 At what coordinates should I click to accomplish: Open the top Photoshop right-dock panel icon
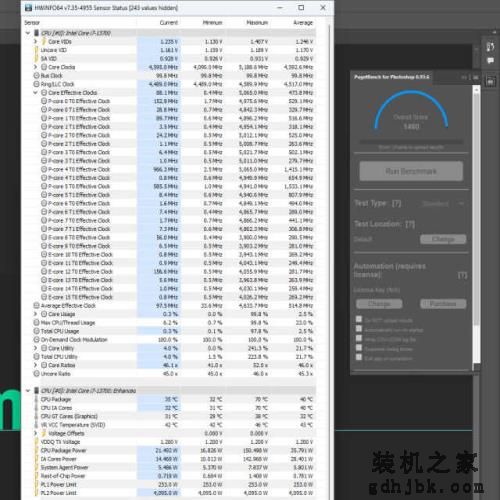pos(490,47)
